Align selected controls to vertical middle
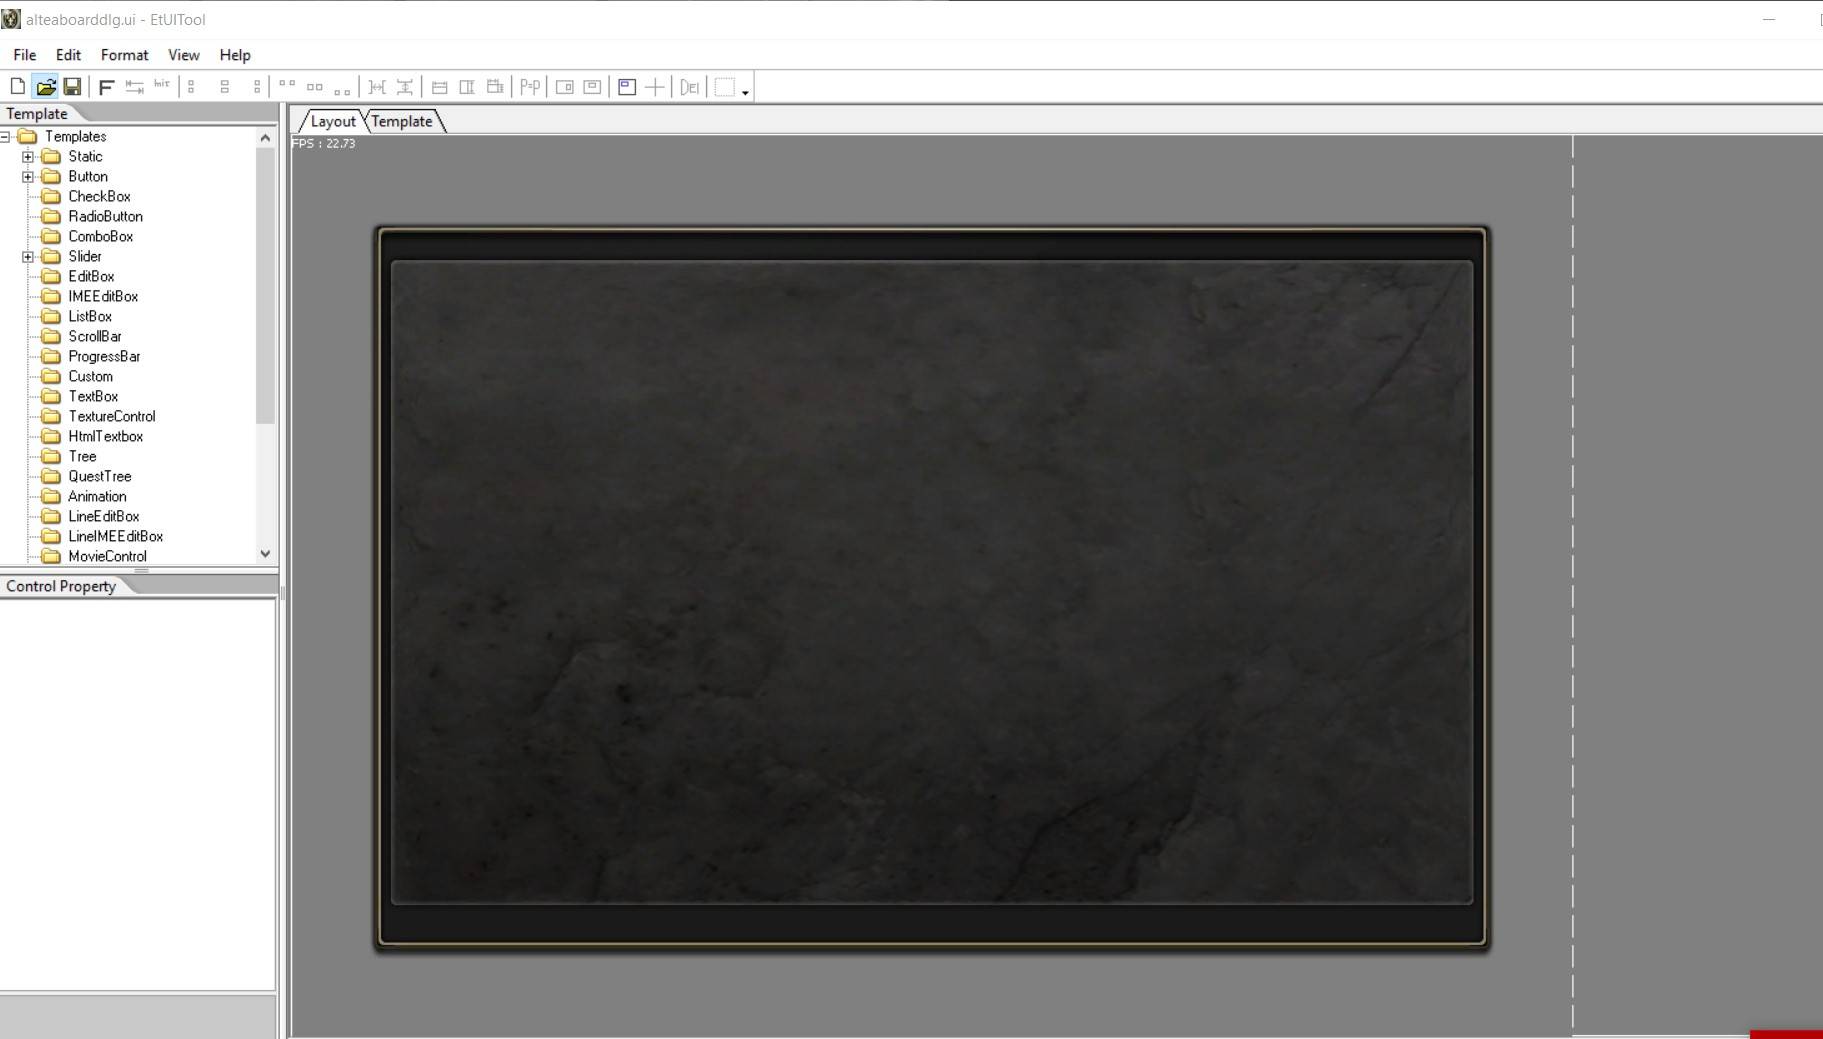 [315, 87]
